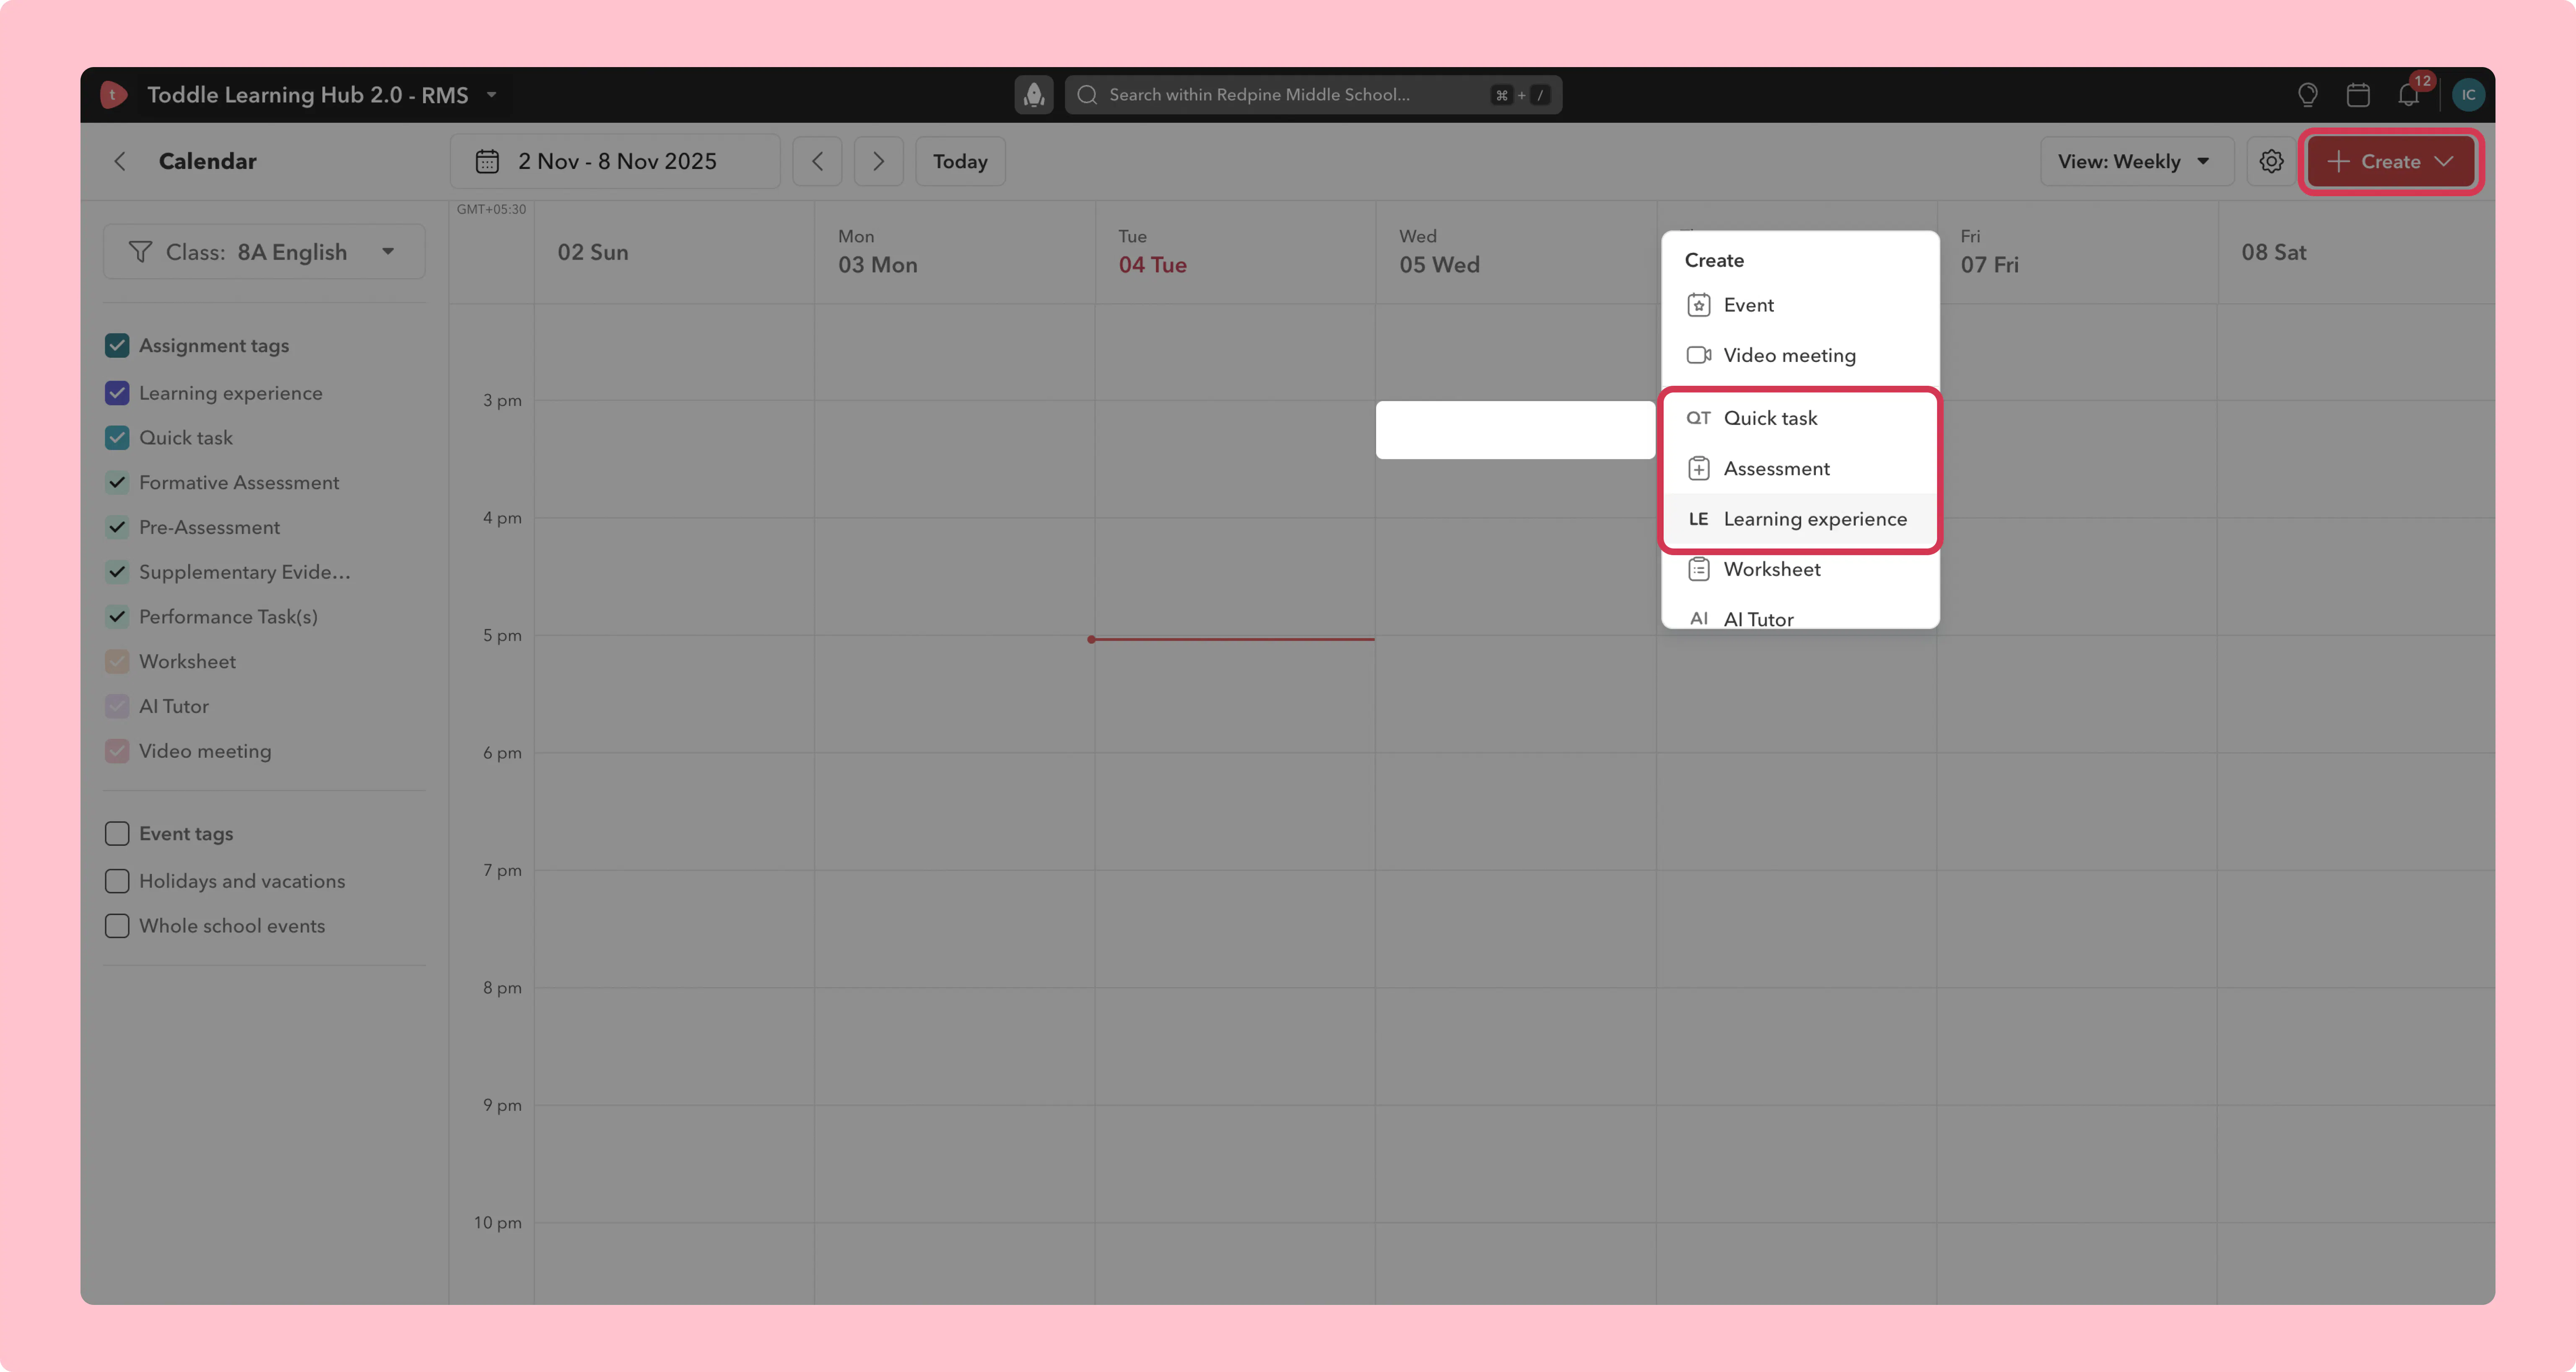Open the Class 8A English dropdown
This screenshot has width=2576, height=1372.
pyautogui.click(x=264, y=252)
